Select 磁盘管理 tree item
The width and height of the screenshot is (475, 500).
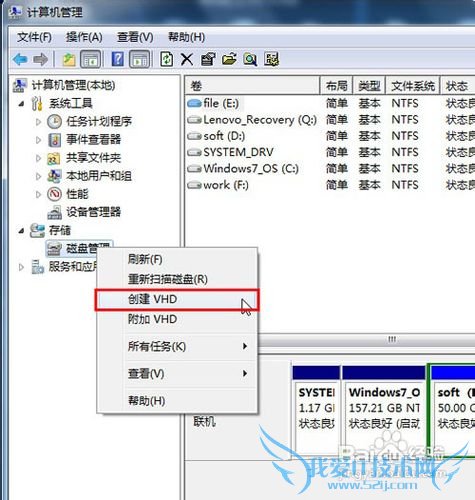tap(79, 248)
